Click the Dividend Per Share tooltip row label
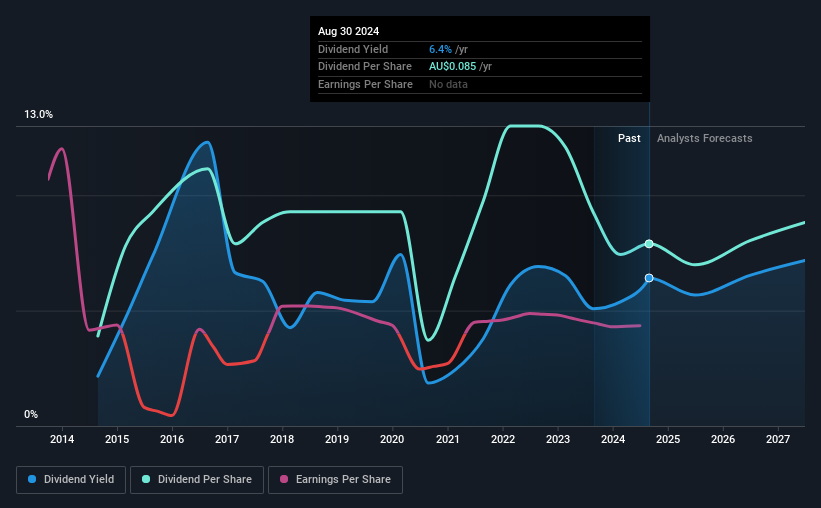The image size is (821, 508). (364, 67)
